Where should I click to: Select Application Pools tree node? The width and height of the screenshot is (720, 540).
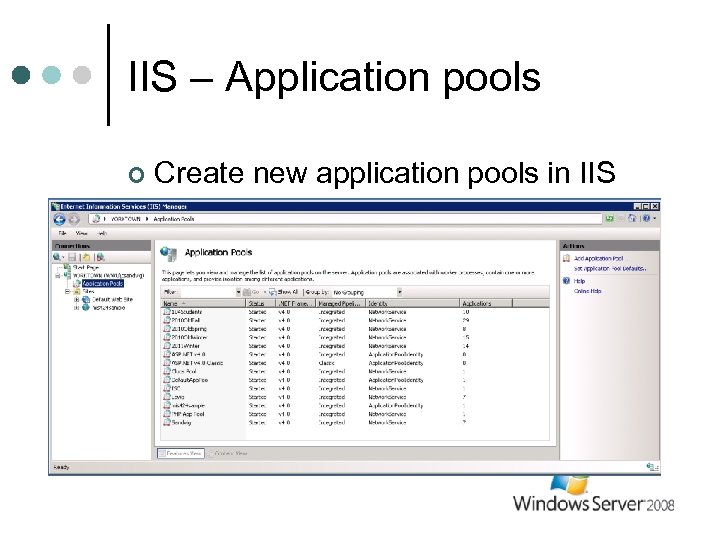pyautogui.click(x=102, y=283)
